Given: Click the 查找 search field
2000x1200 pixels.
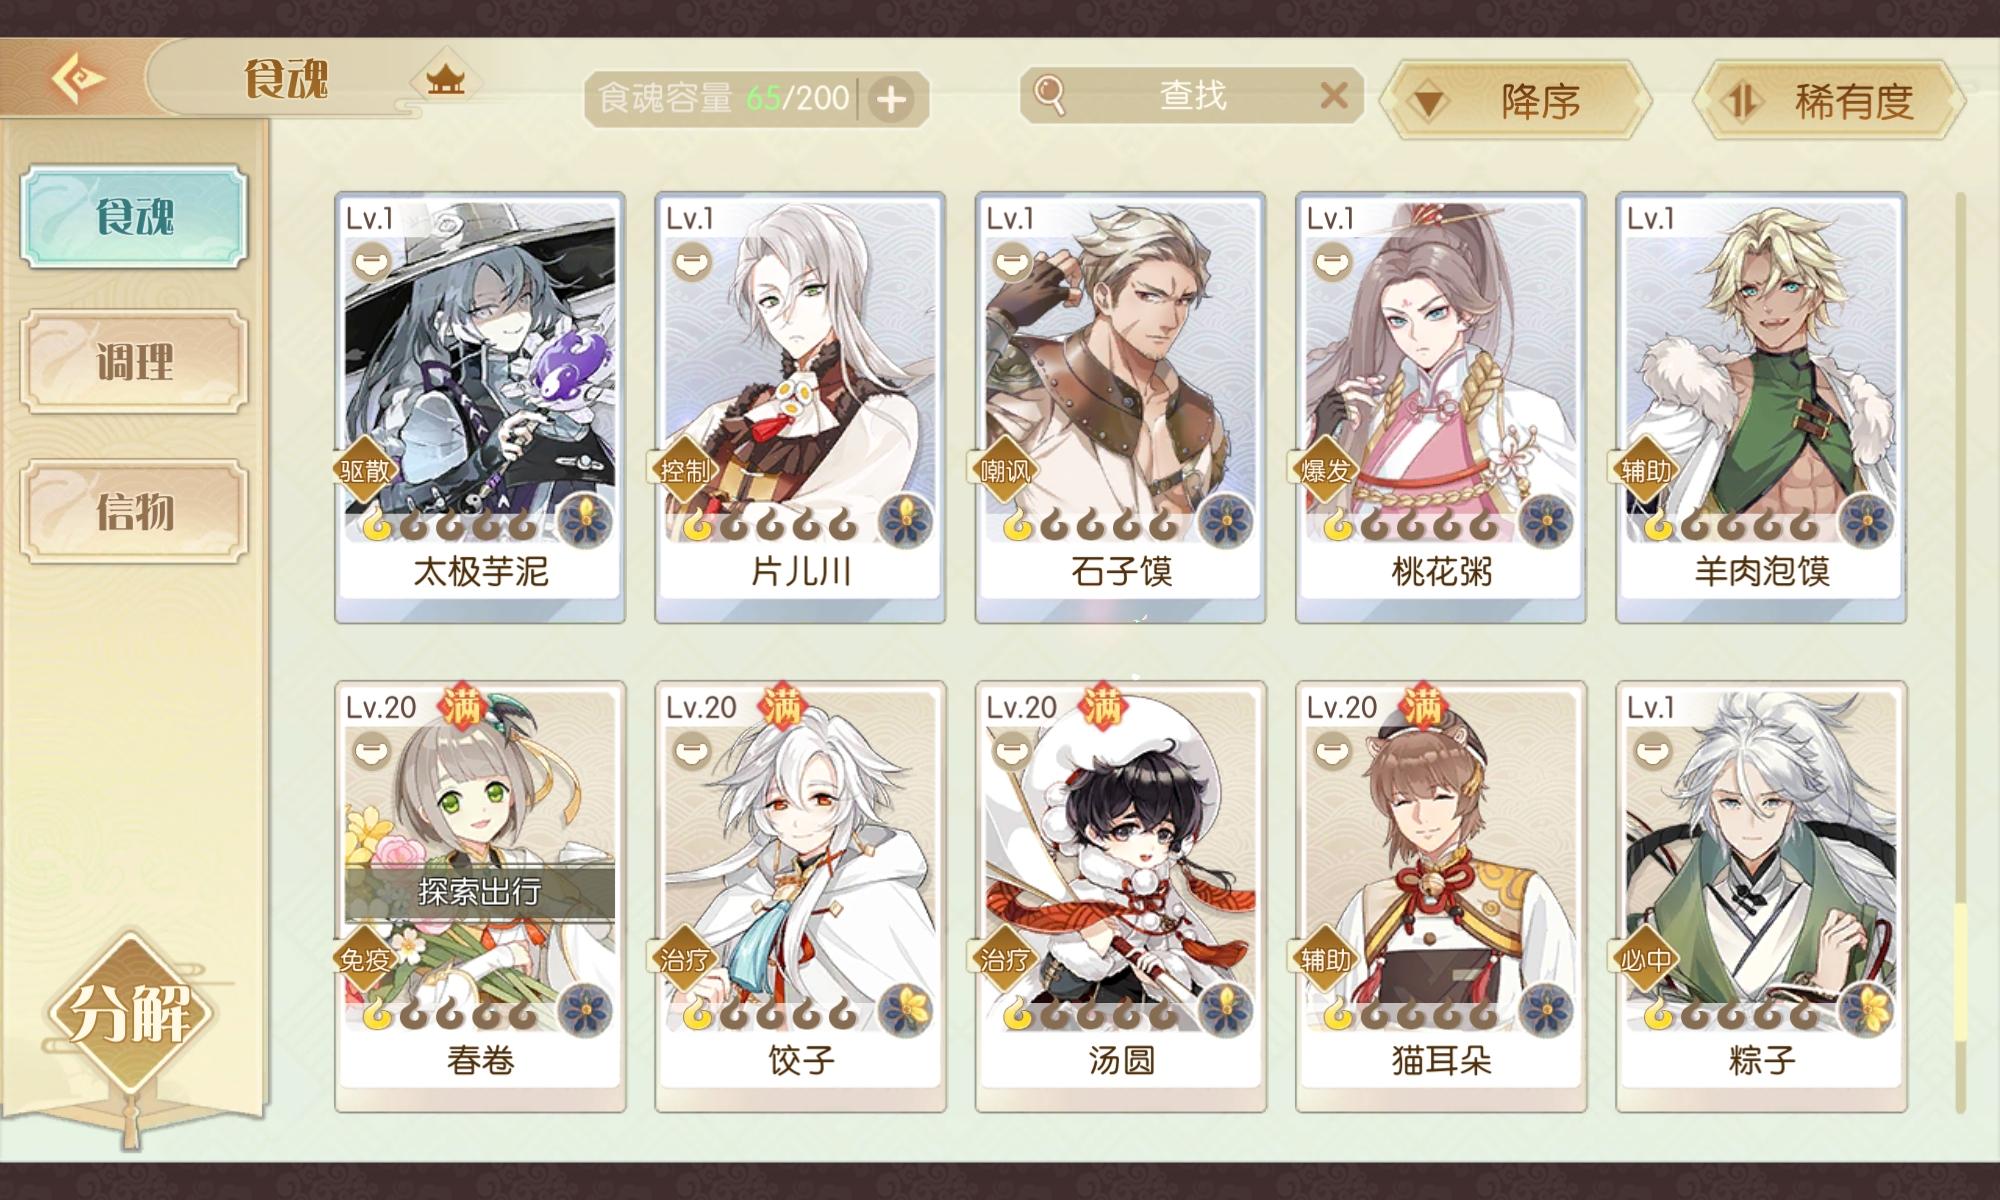Looking at the screenshot, I should (1192, 96).
